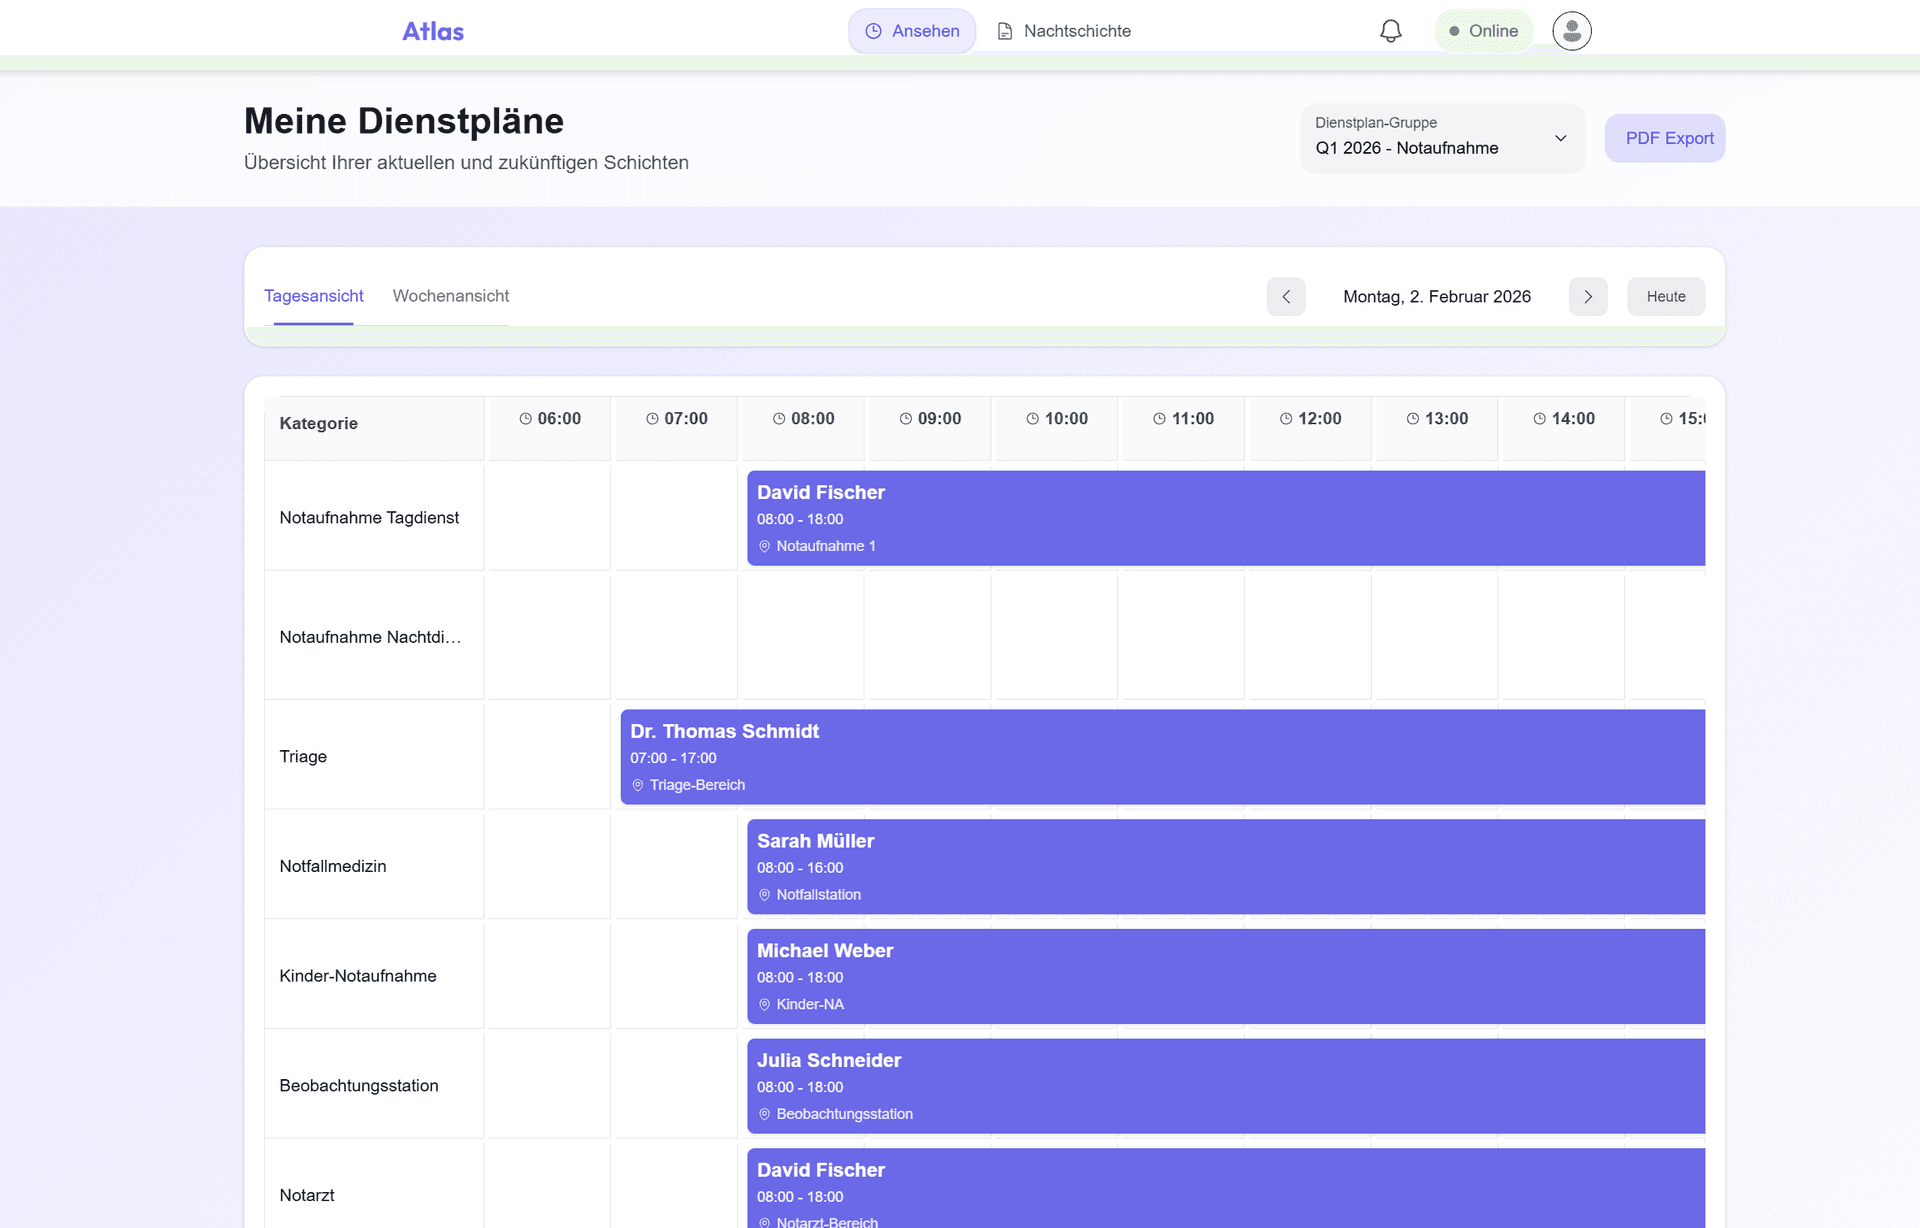Open the Ansehen navigation item

click(912, 31)
